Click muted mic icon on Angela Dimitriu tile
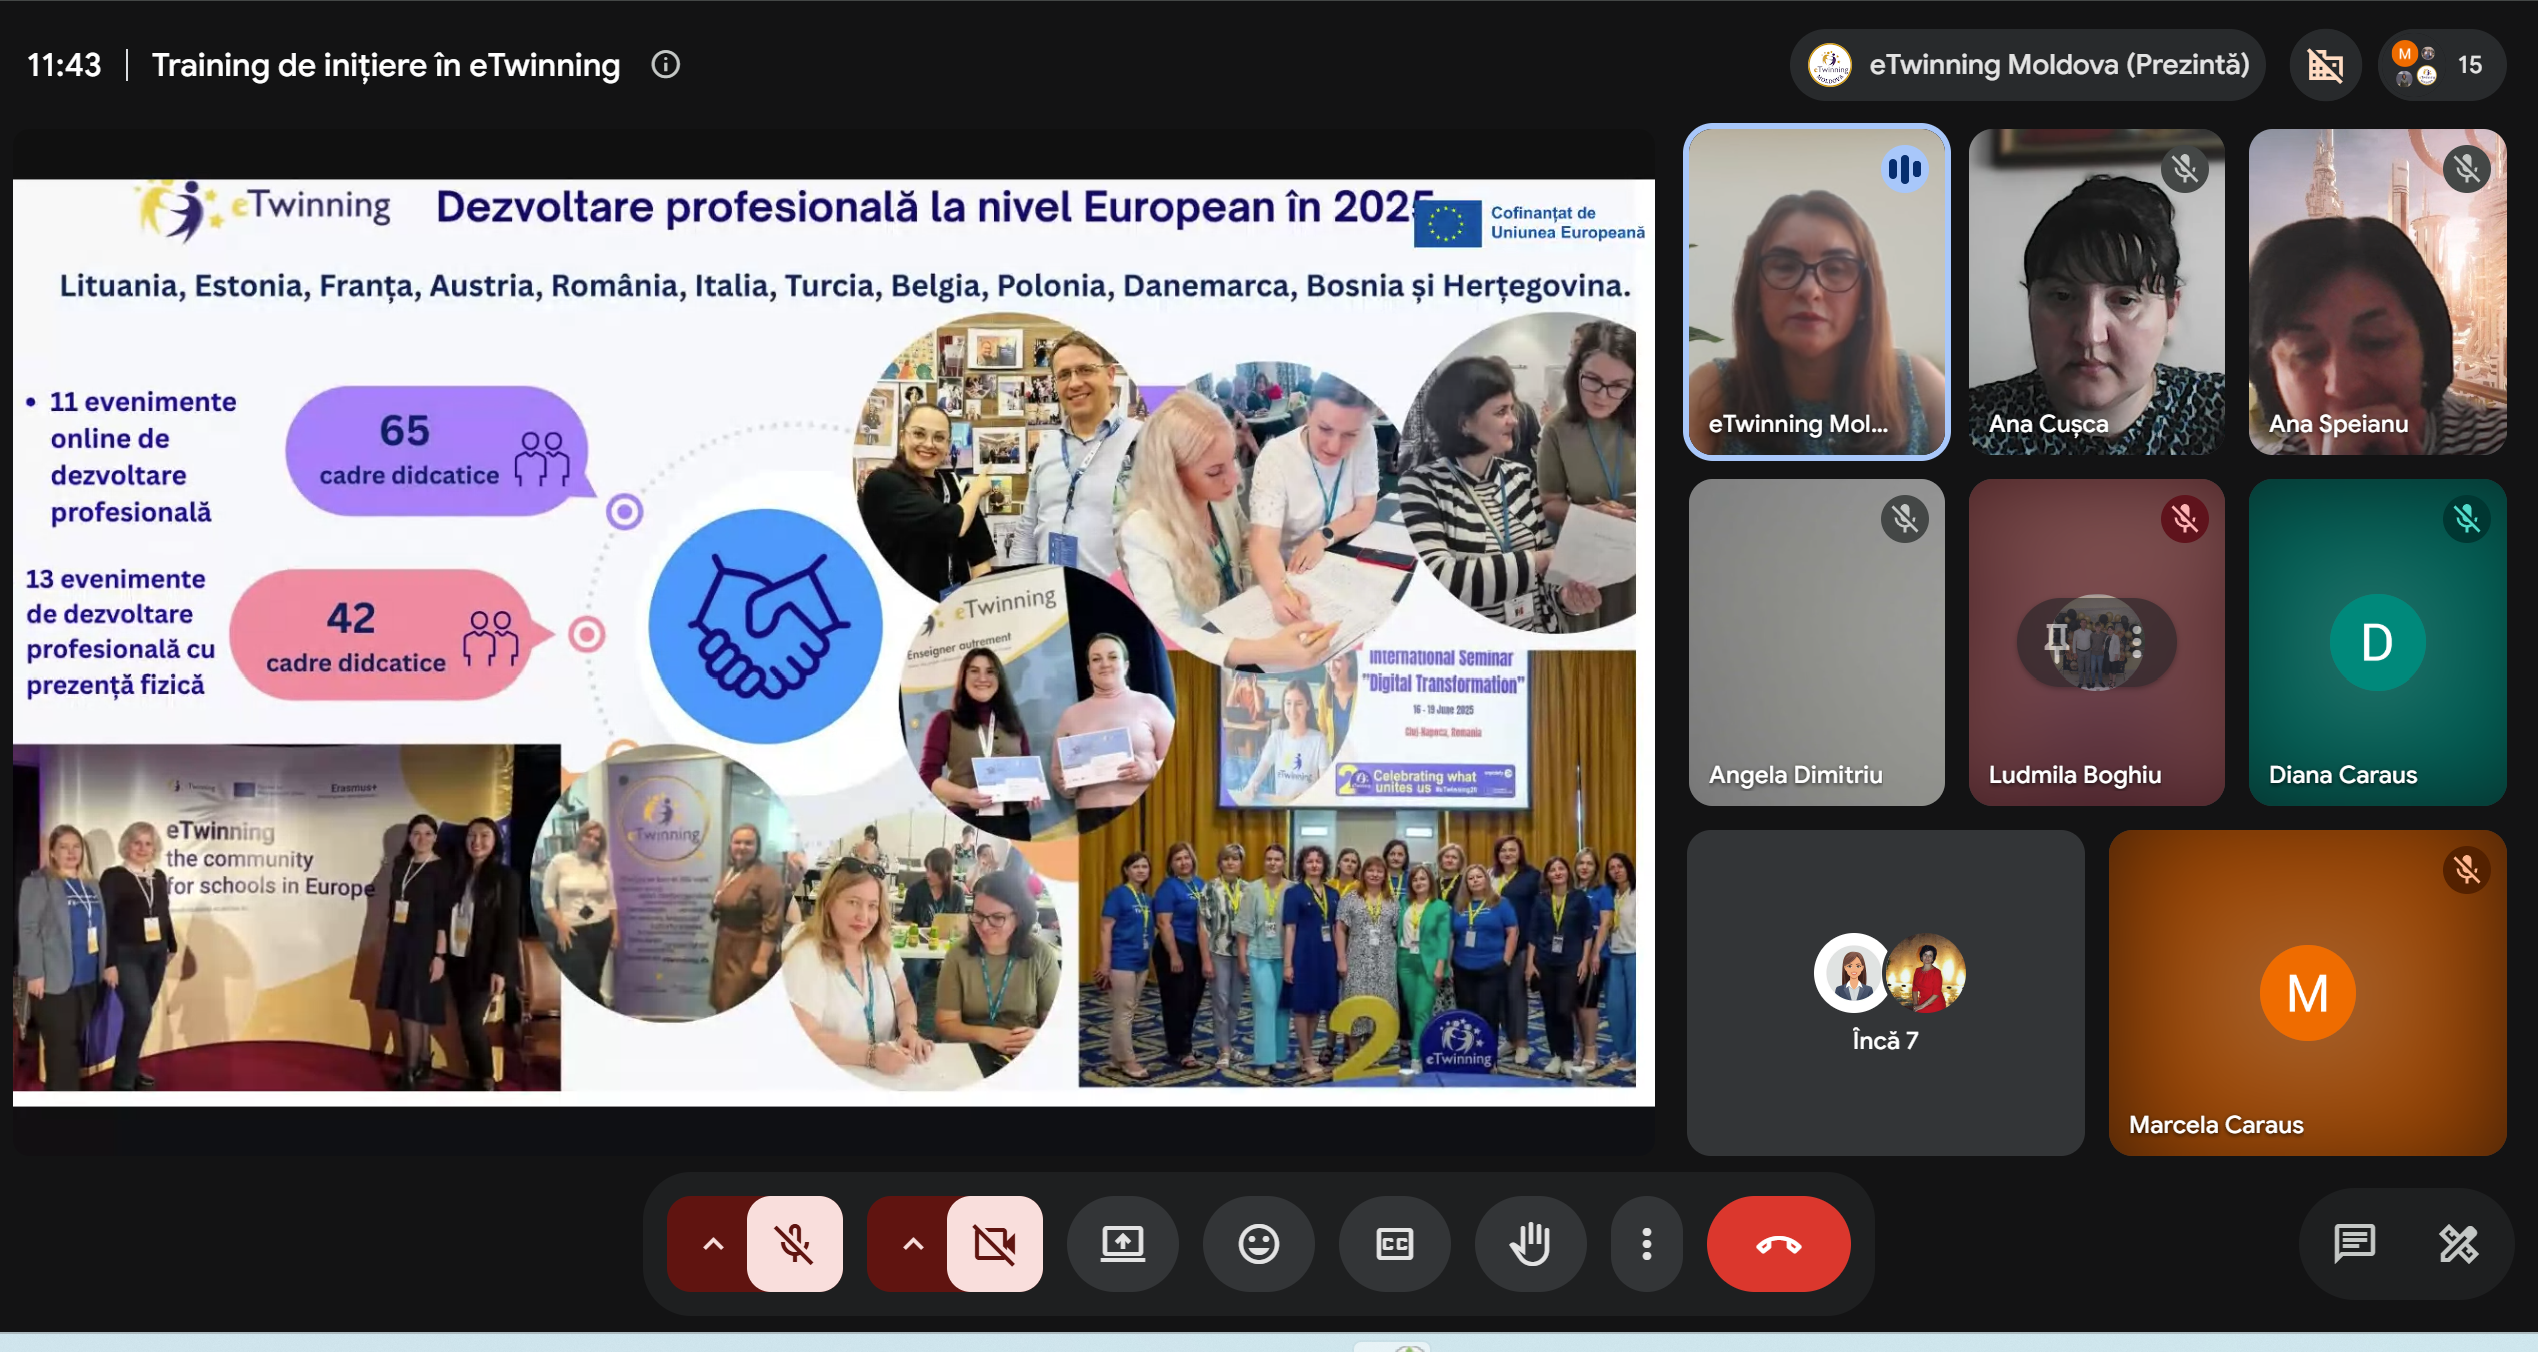 [x=1905, y=519]
